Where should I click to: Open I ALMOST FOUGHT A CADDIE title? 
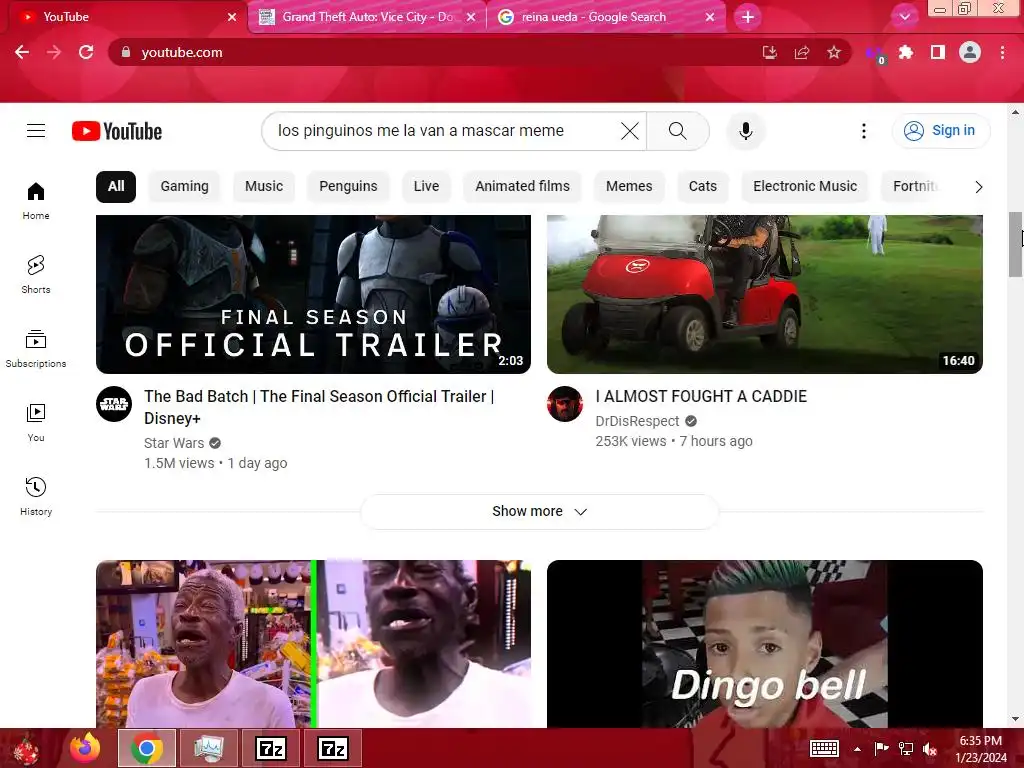(701, 396)
